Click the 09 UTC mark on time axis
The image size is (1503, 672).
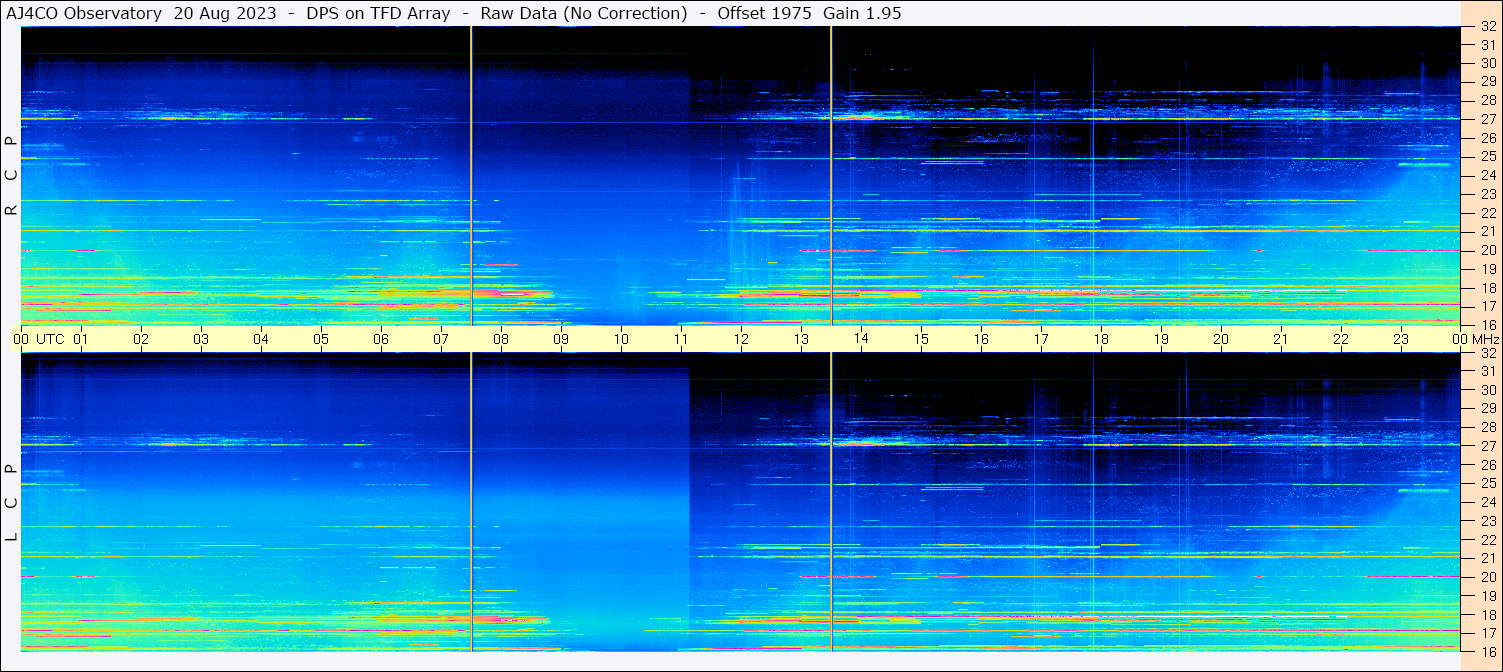coord(561,339)
